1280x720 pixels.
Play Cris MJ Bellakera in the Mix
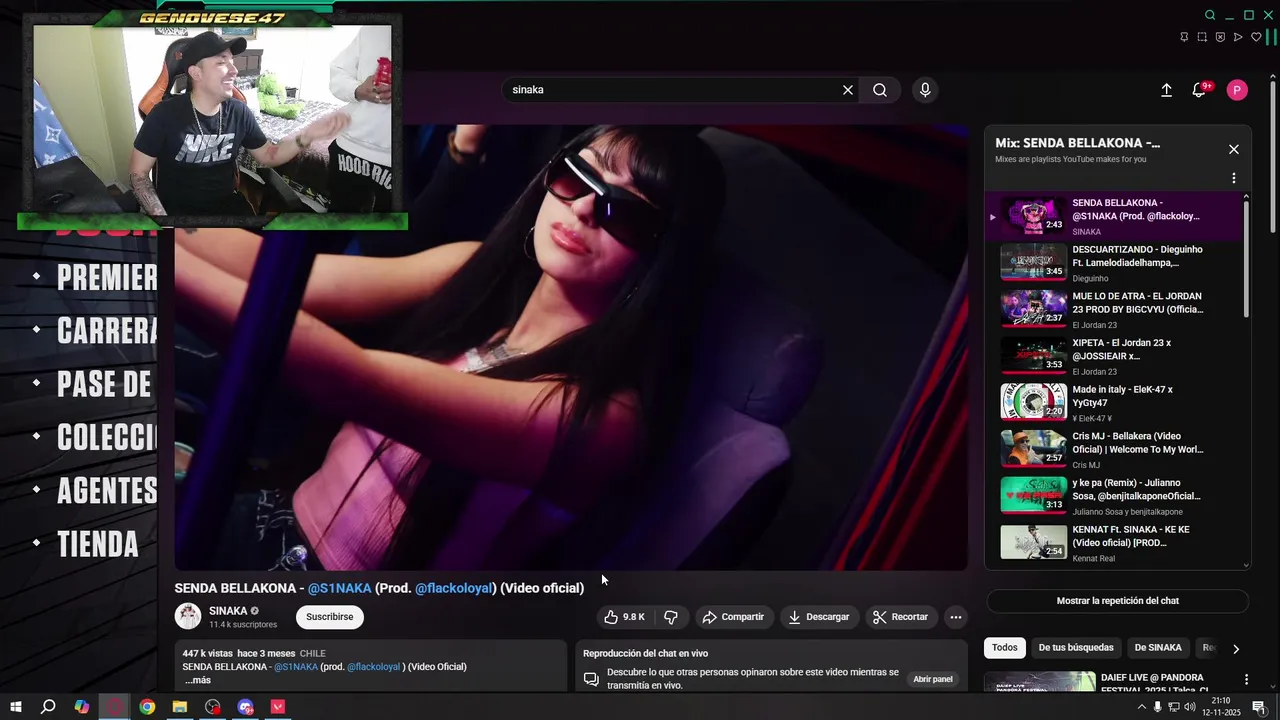[1114, 450]
